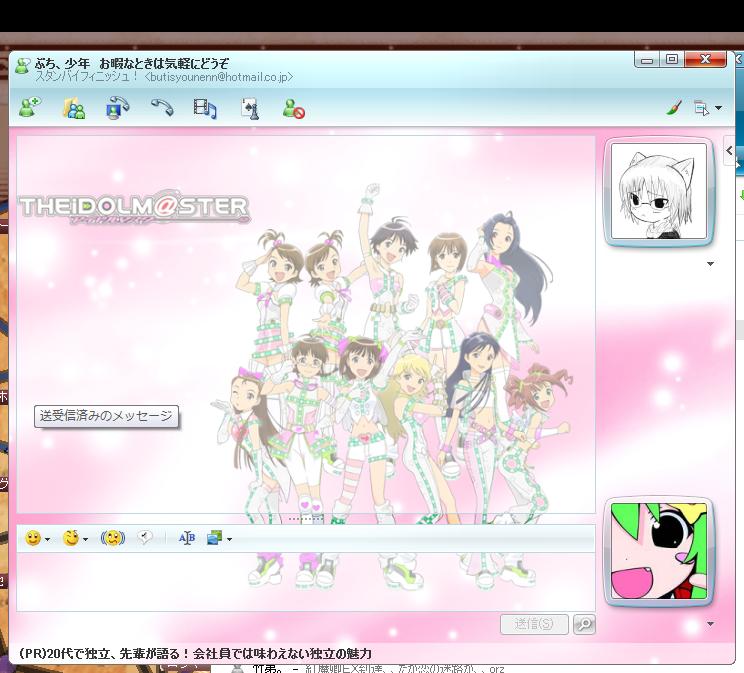744x673 pixels.
Task: Open the font change icon
Action: [186, 538]
